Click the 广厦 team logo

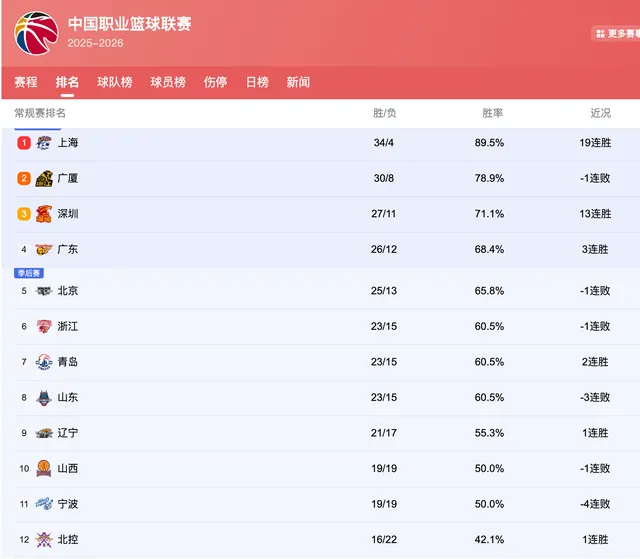tap(44, 178)
